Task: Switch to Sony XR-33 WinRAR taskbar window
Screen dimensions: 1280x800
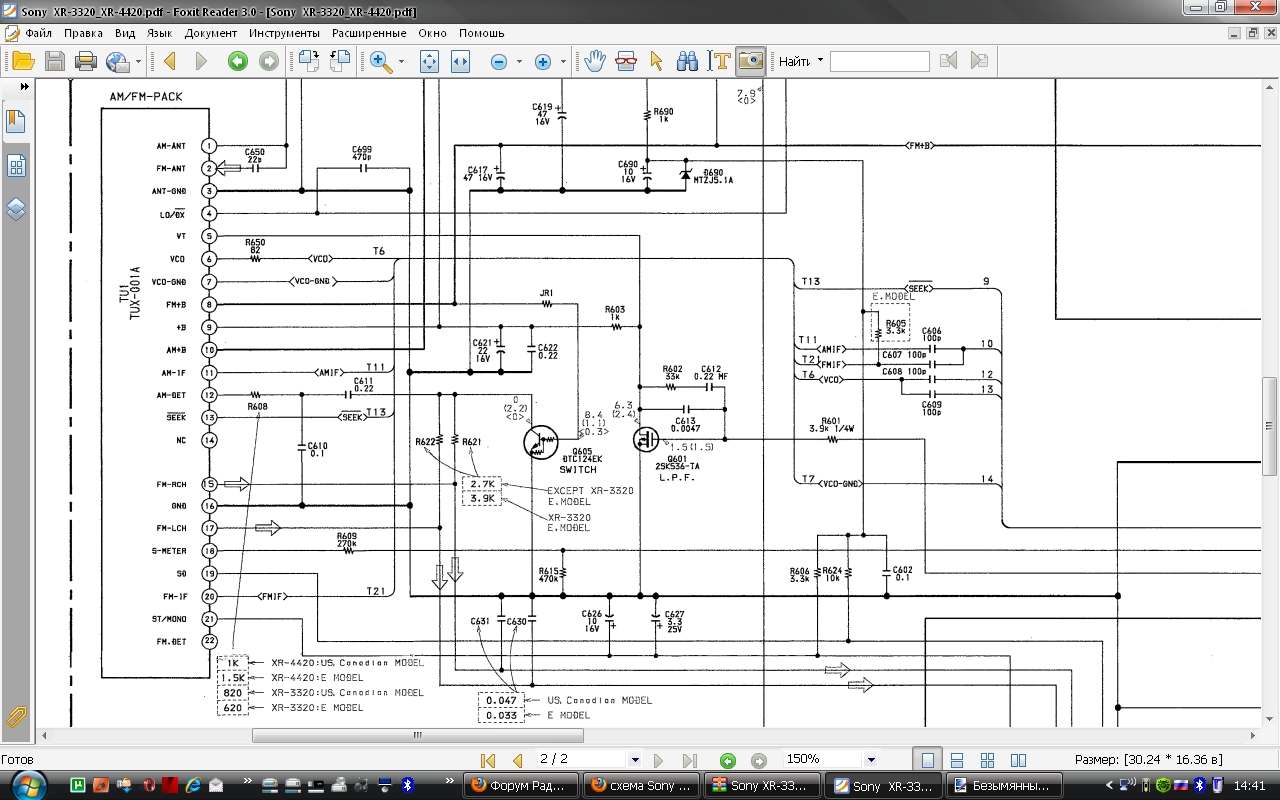Action: [x=762, y=785]
